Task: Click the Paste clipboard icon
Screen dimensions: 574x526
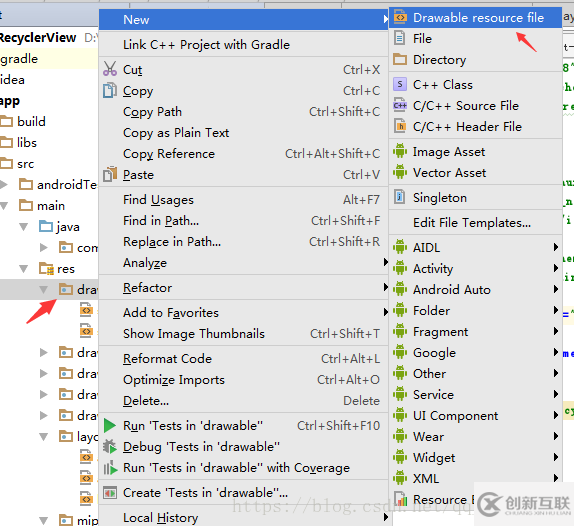Action: click(110, 174)
